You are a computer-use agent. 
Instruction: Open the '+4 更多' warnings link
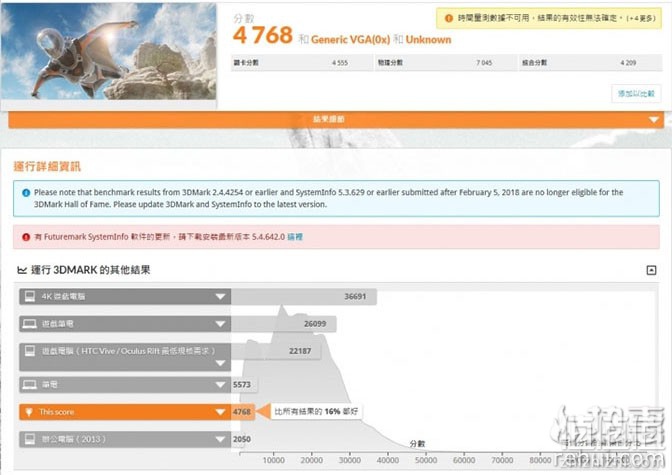click(641, 18)
